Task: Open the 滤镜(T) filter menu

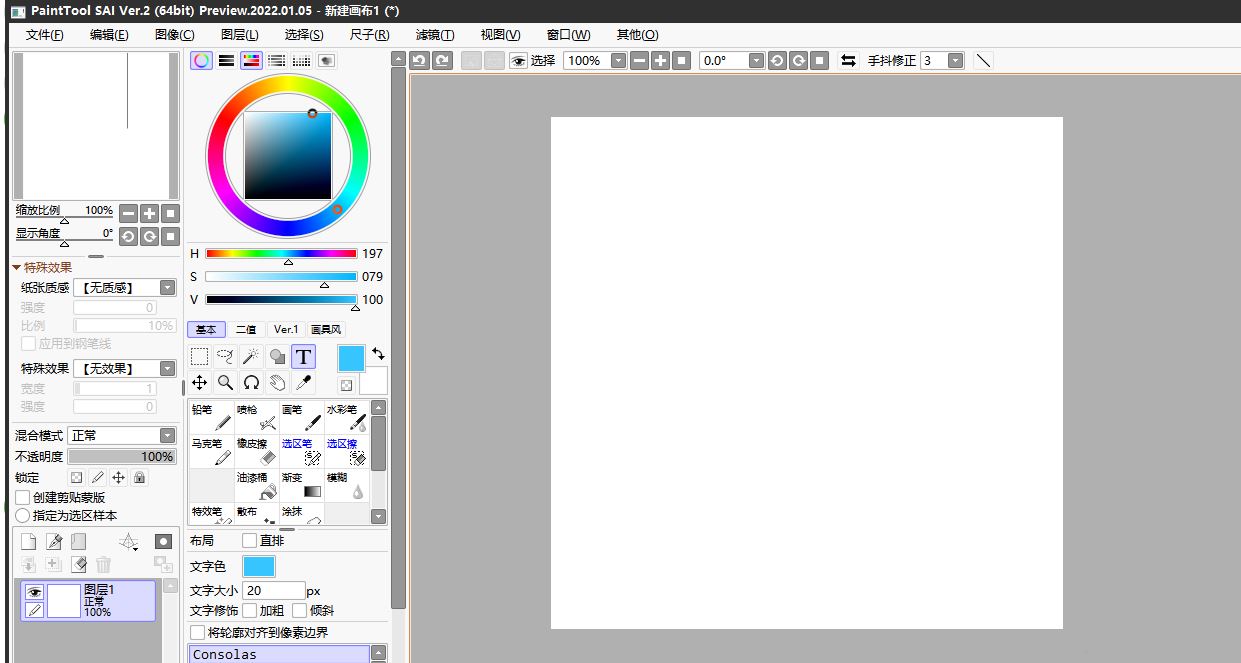Action: 434,35
